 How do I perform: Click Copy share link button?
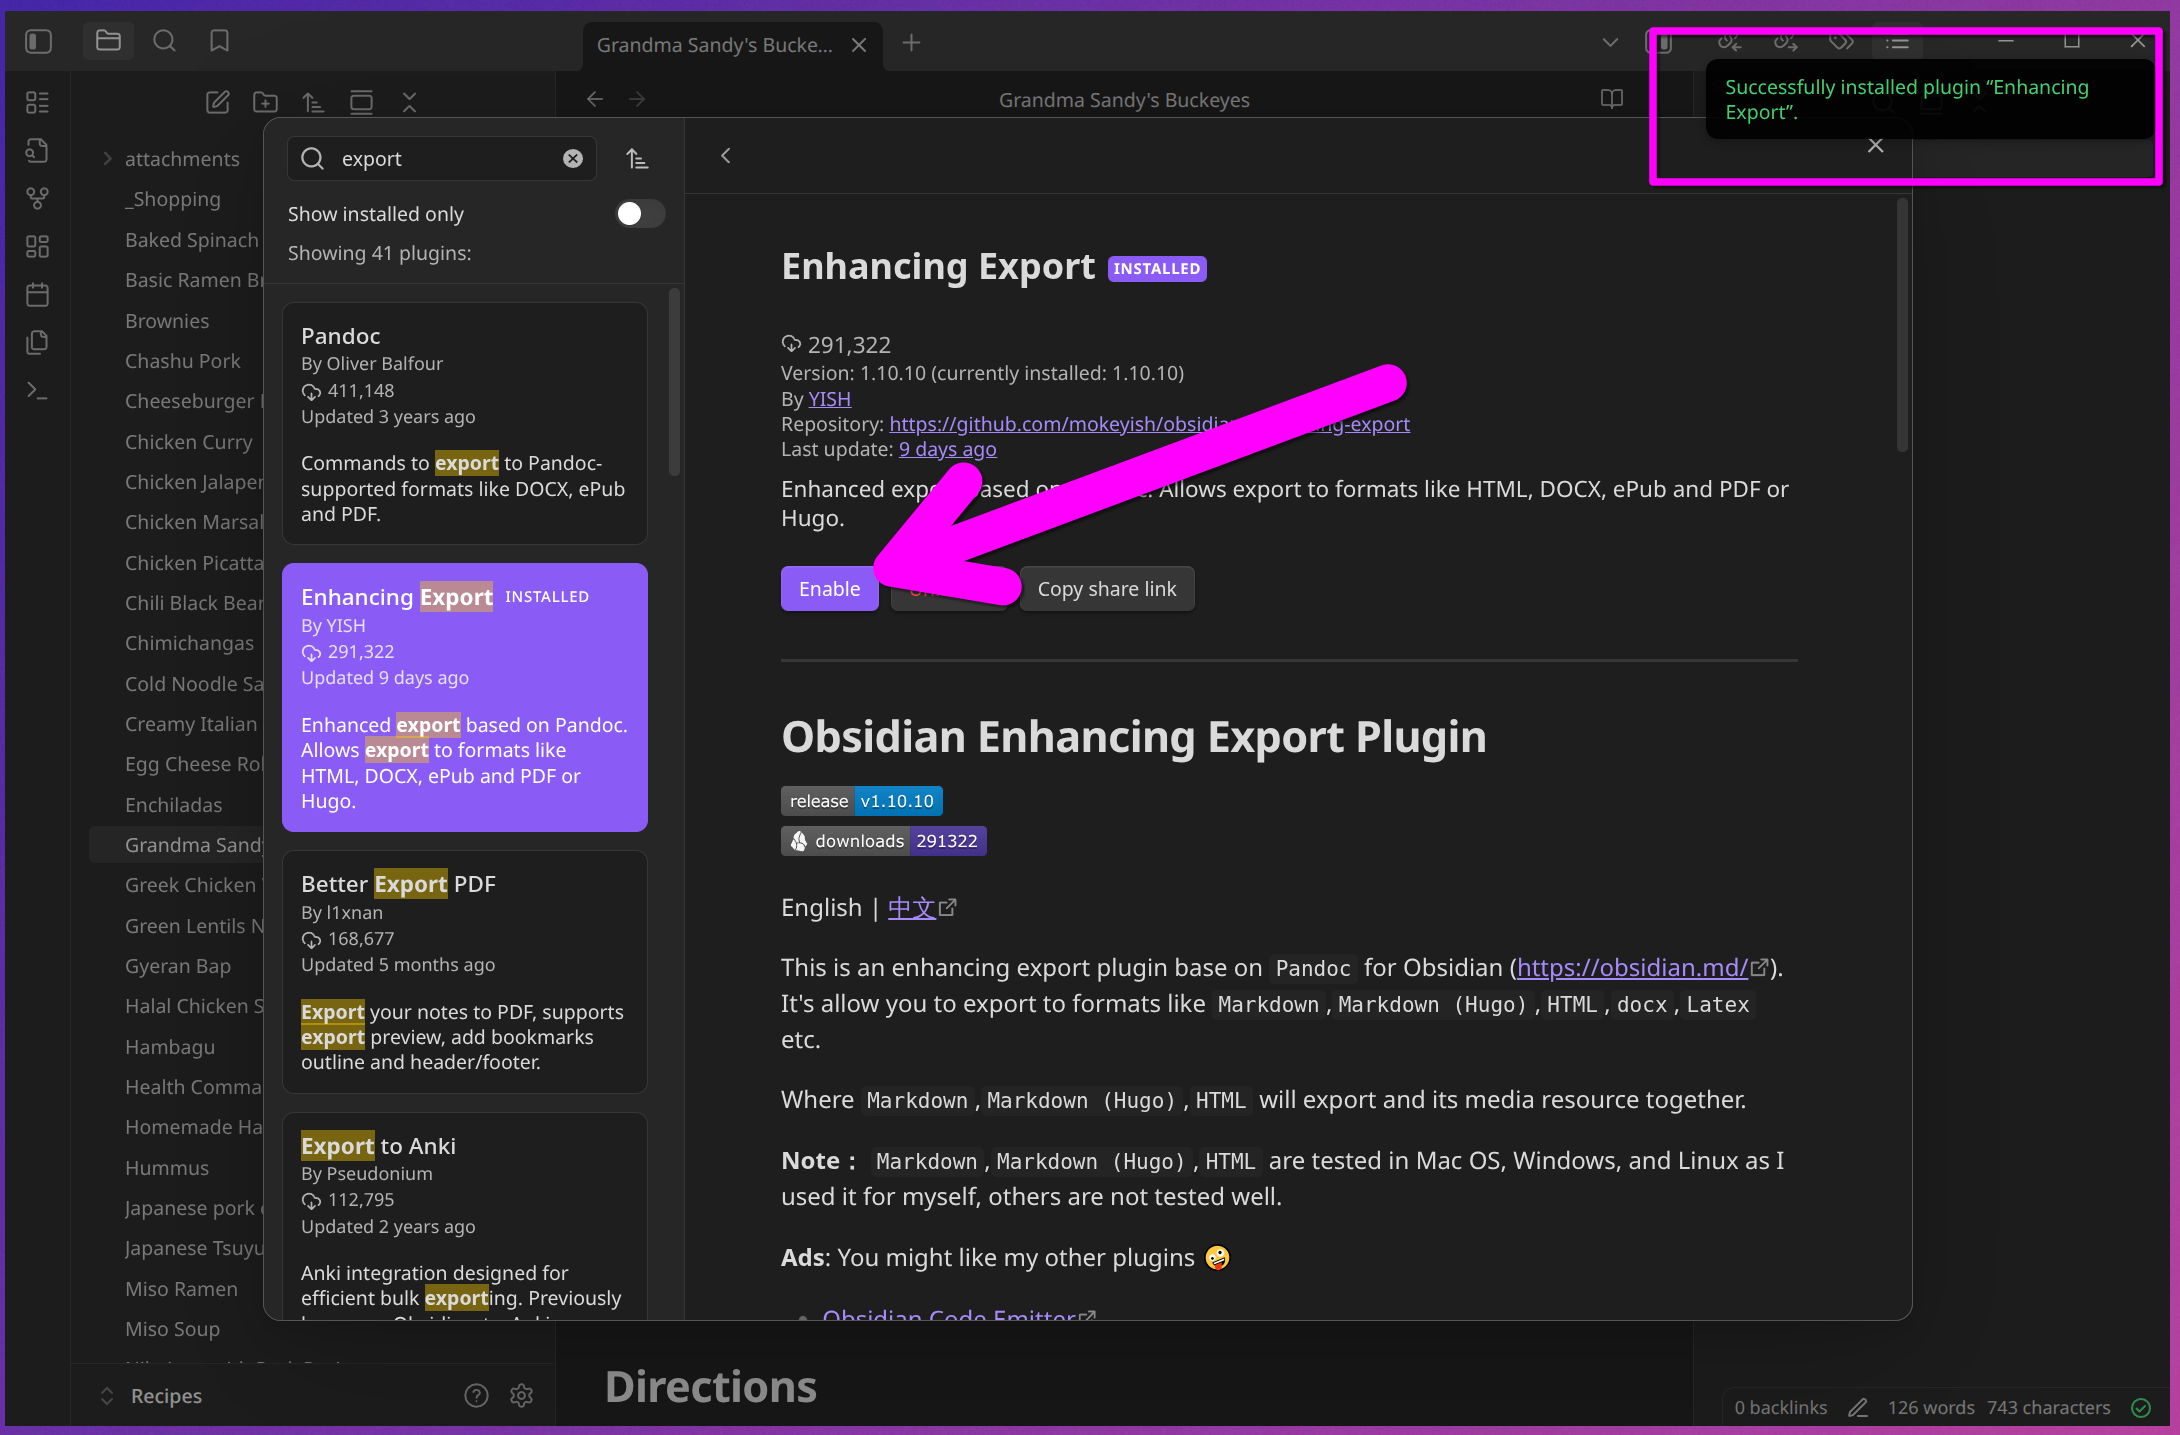pyautogui.click(x=1106, y=589)
